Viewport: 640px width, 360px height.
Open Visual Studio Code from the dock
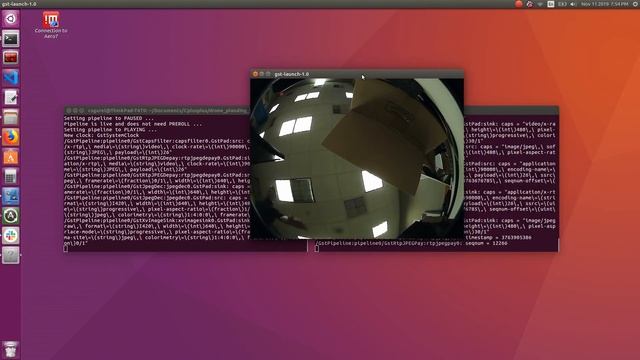pyautogui.click(x=11, y=78)
